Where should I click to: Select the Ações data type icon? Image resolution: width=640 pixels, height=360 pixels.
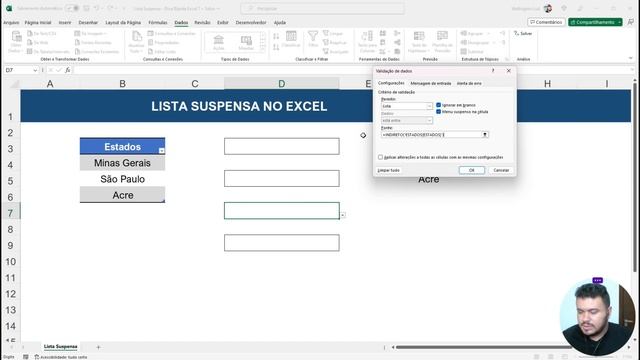tap(219, 40)
